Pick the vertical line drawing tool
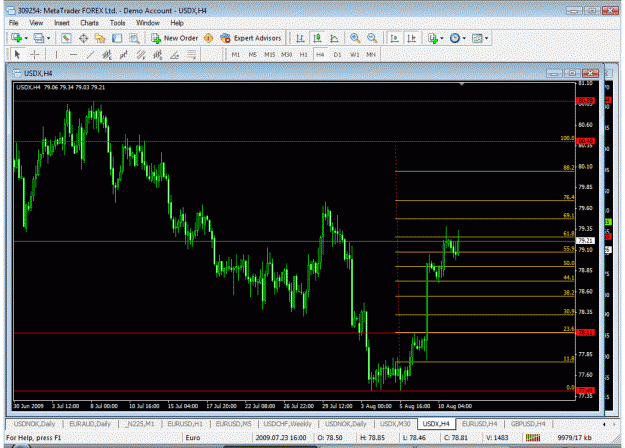This screenshot has height=448, width=625. 56,55
